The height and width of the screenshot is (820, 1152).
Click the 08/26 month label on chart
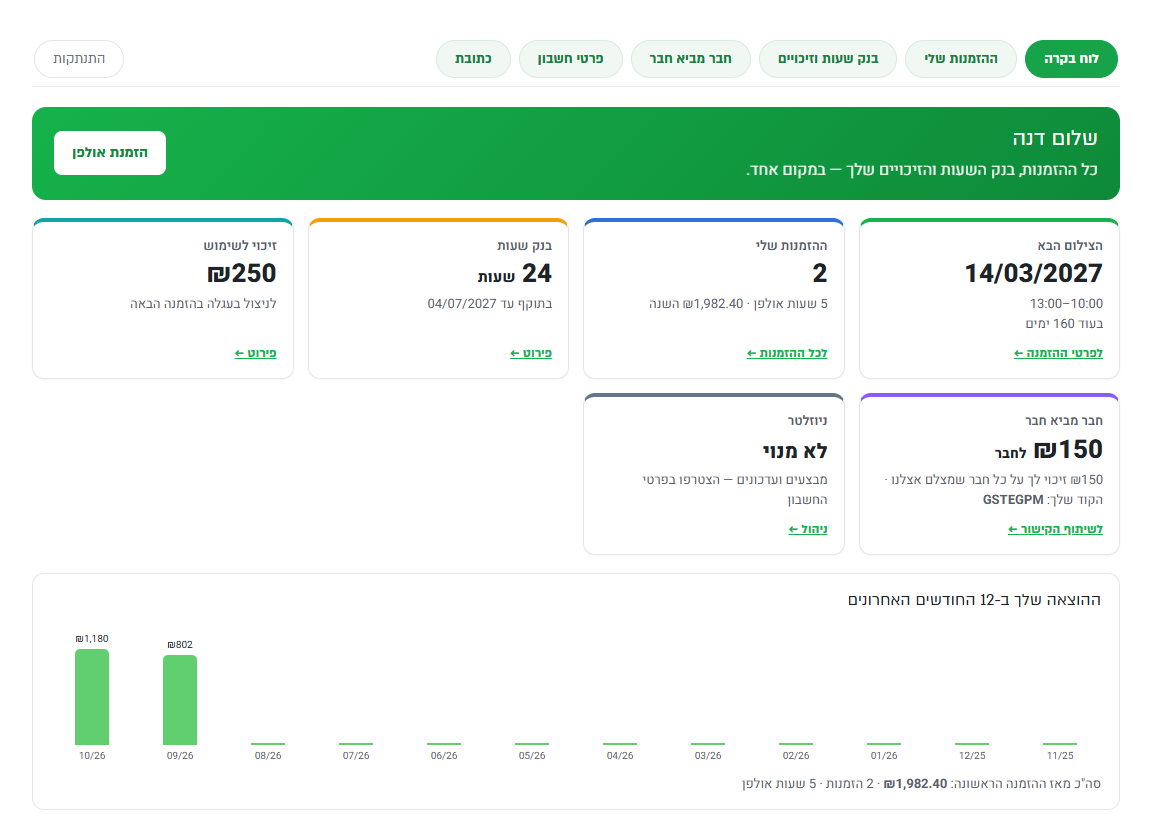(268, 755)
